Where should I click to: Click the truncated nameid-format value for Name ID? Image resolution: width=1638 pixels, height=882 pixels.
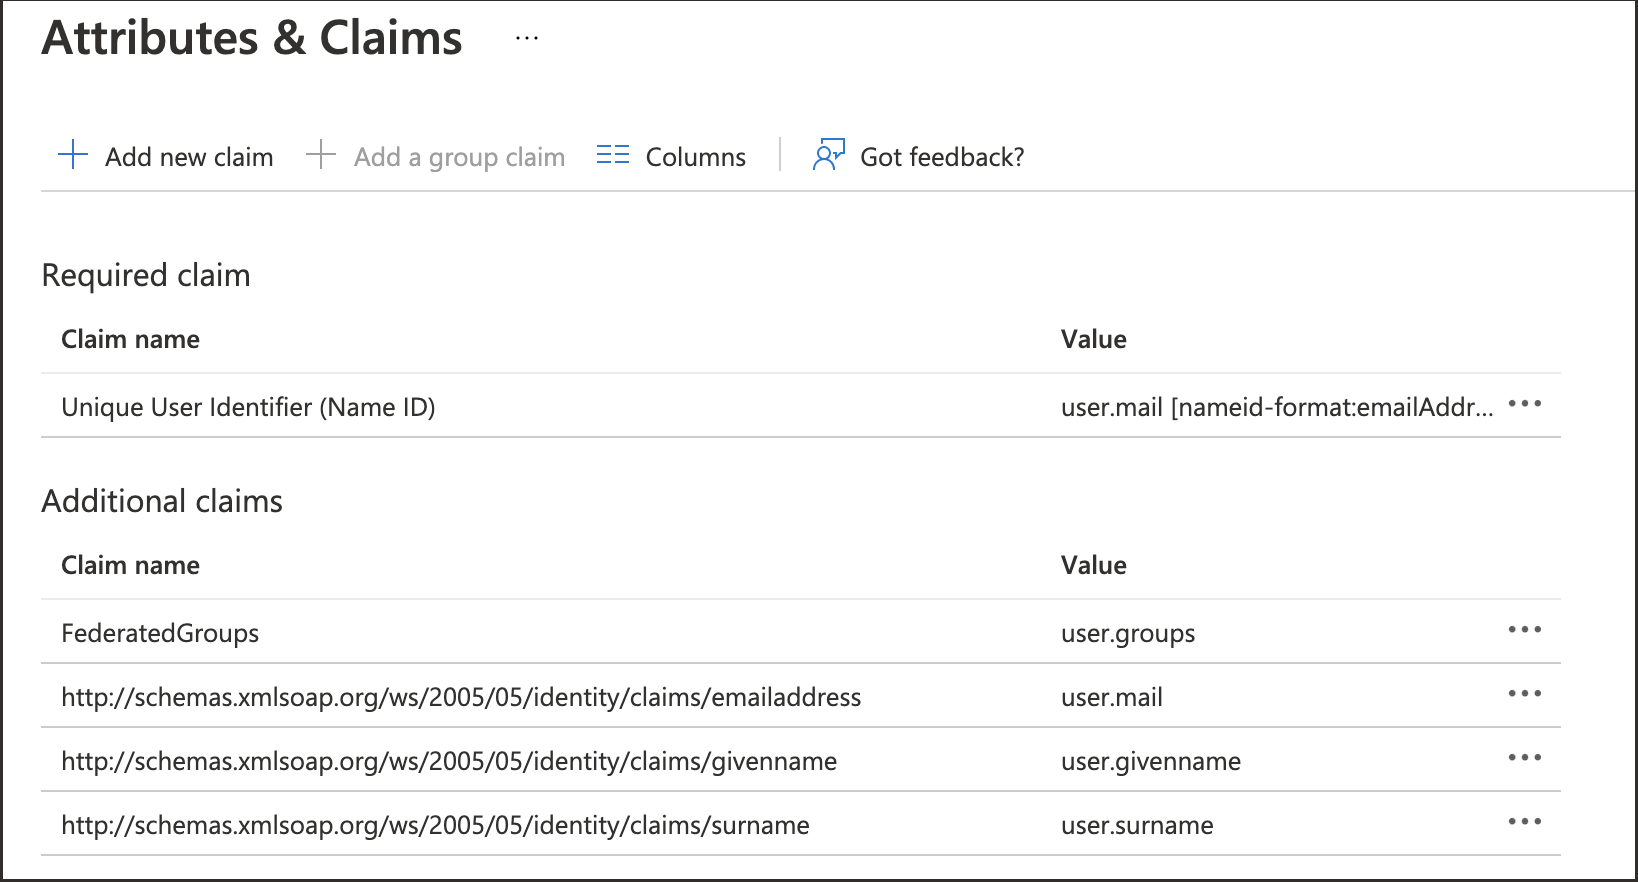[1276, 407]
